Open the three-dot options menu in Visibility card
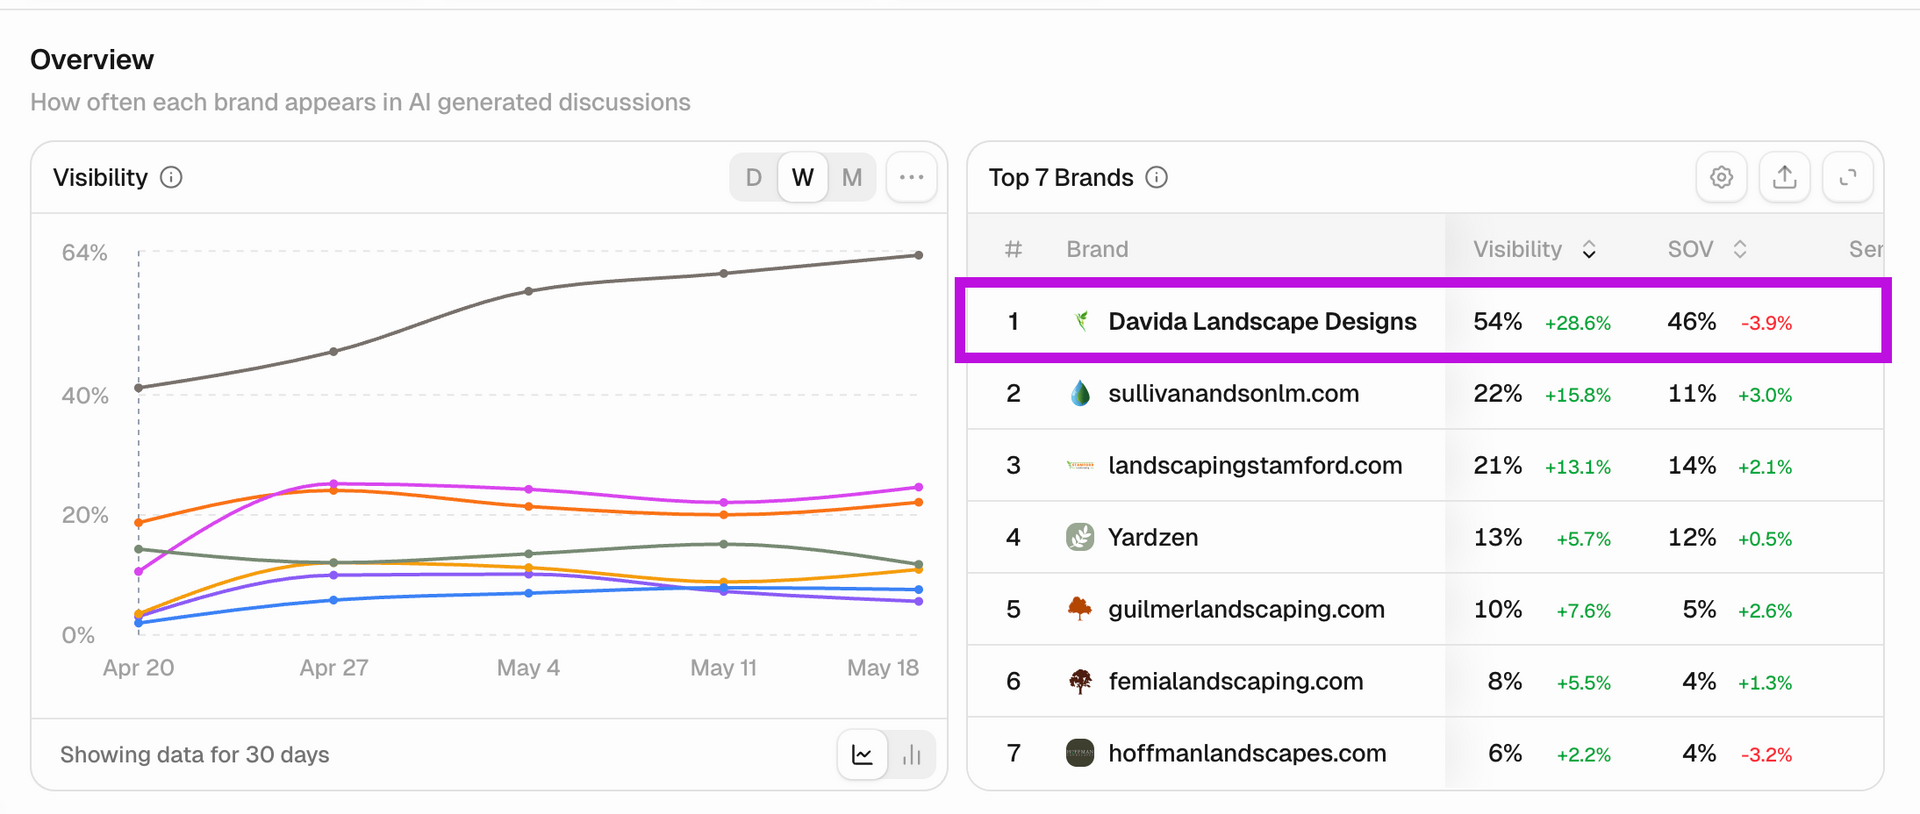 [x=911, y=177]
